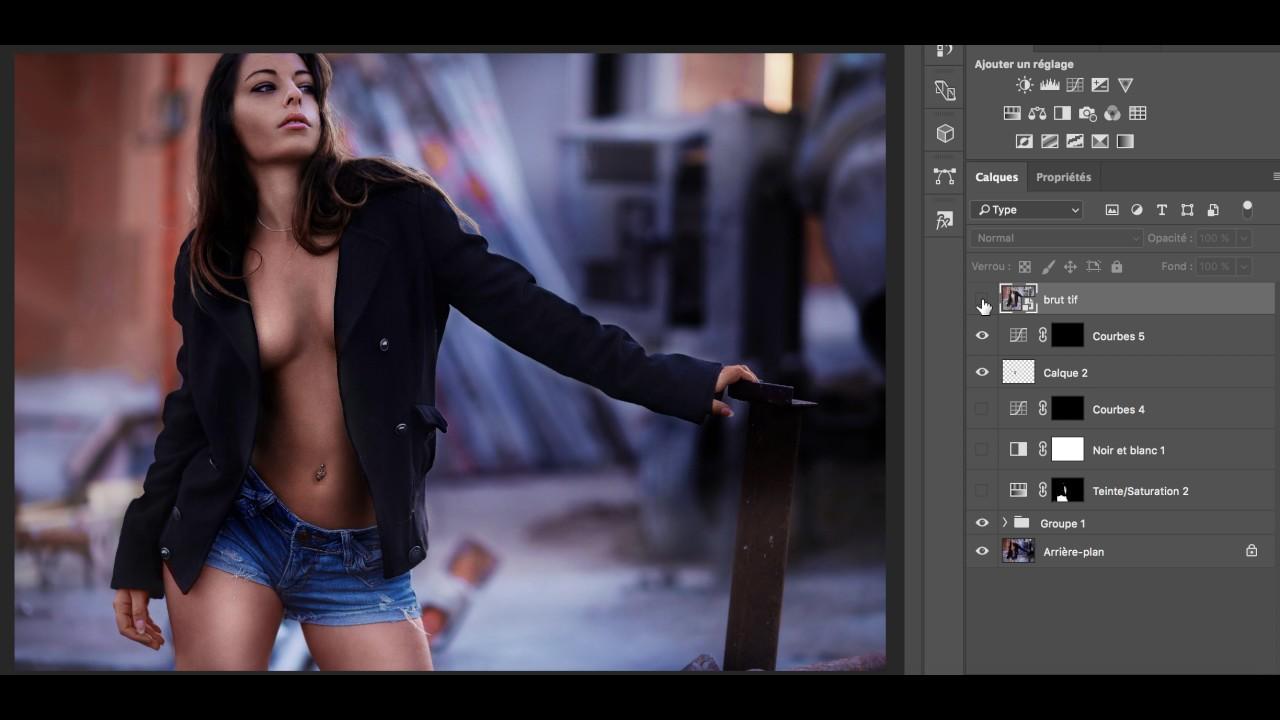Open the 3D panel cube icon
This screenshot has width=1280, height=720.
945,134
